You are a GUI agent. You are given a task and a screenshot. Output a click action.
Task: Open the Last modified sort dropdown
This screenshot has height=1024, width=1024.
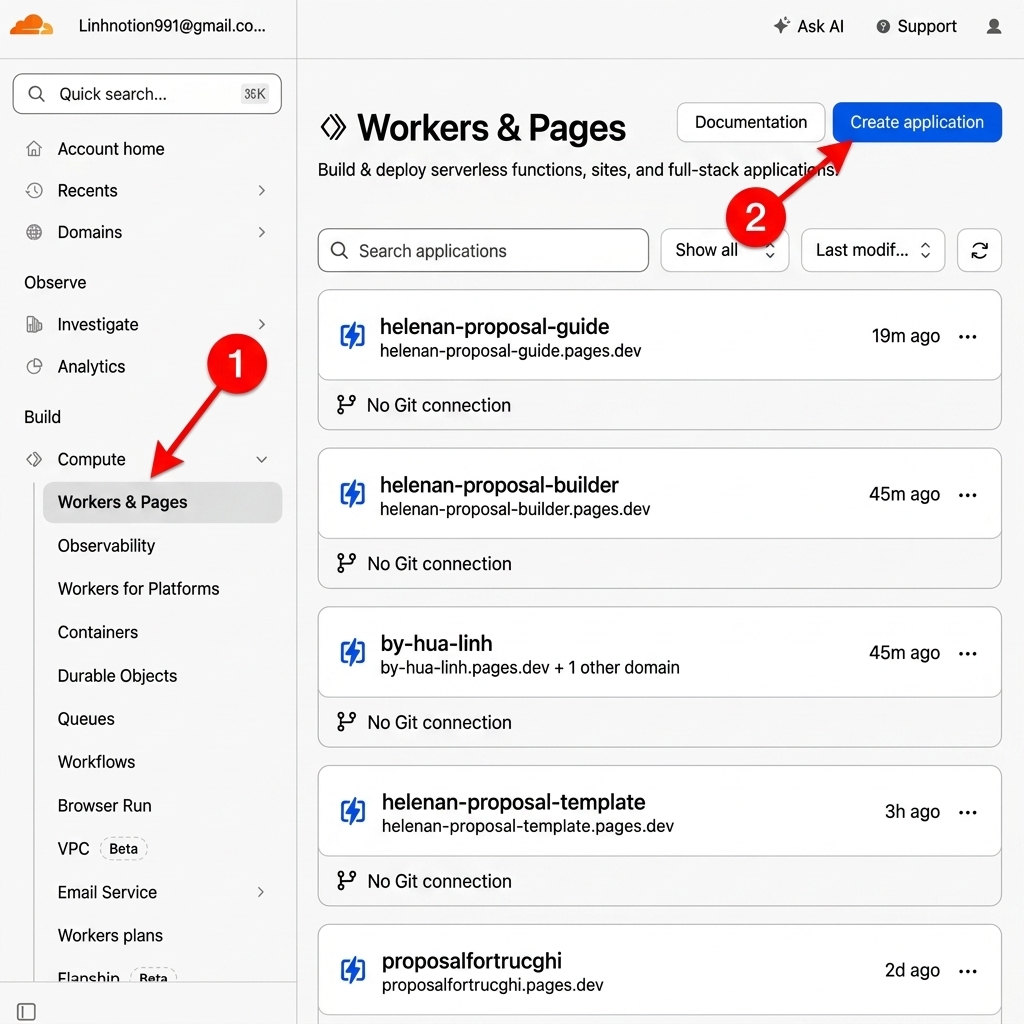tap(872, 250)
